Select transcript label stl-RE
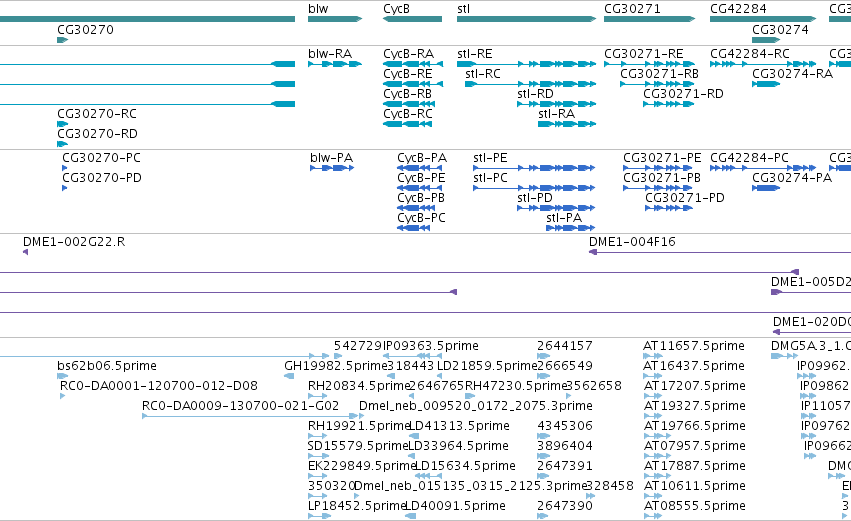This screenshot has height=521, width=851. [x=475, y=54]
